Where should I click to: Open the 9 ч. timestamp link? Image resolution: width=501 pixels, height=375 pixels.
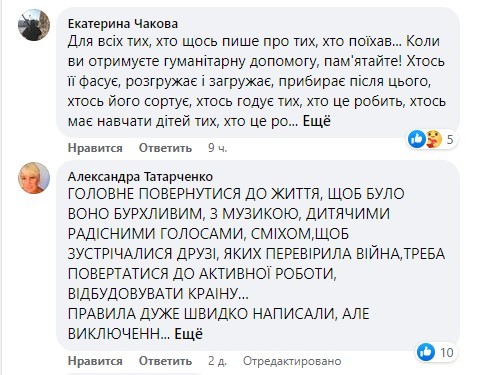pos(217,148)
